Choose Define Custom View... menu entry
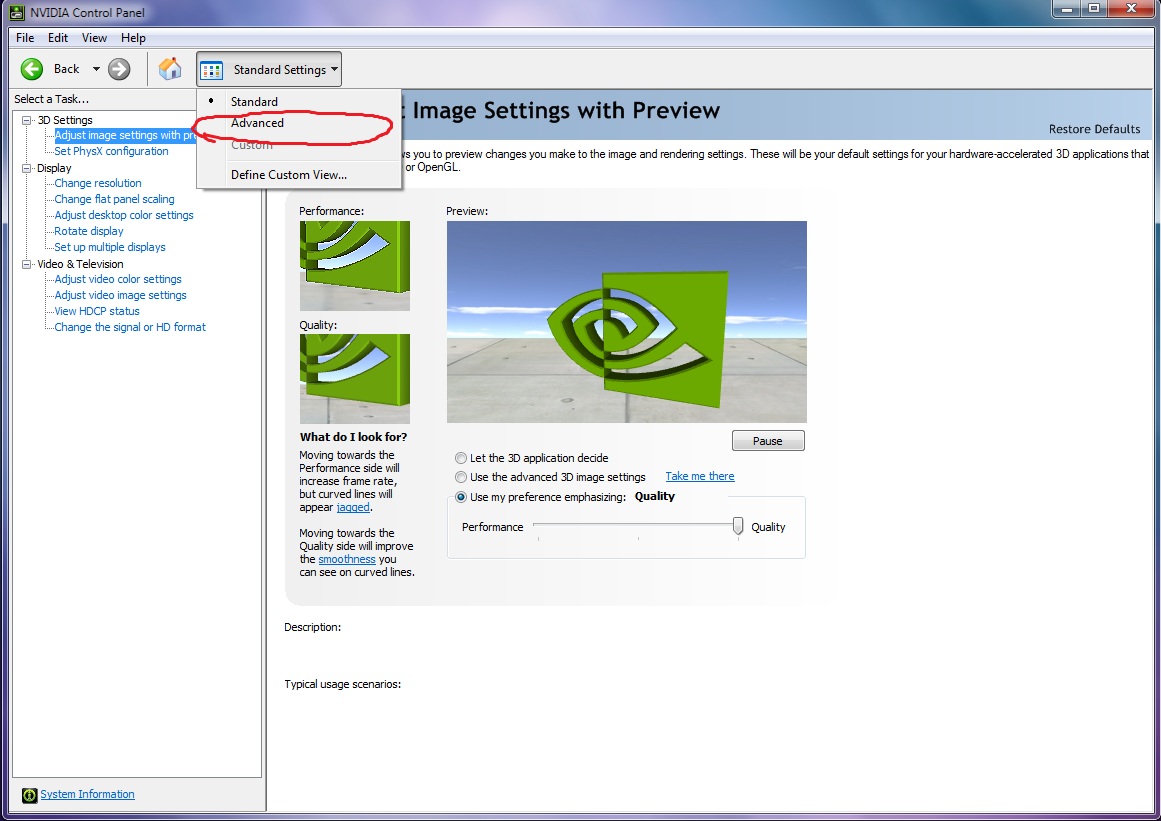1161x821 pixels. (x=289, y=175)
